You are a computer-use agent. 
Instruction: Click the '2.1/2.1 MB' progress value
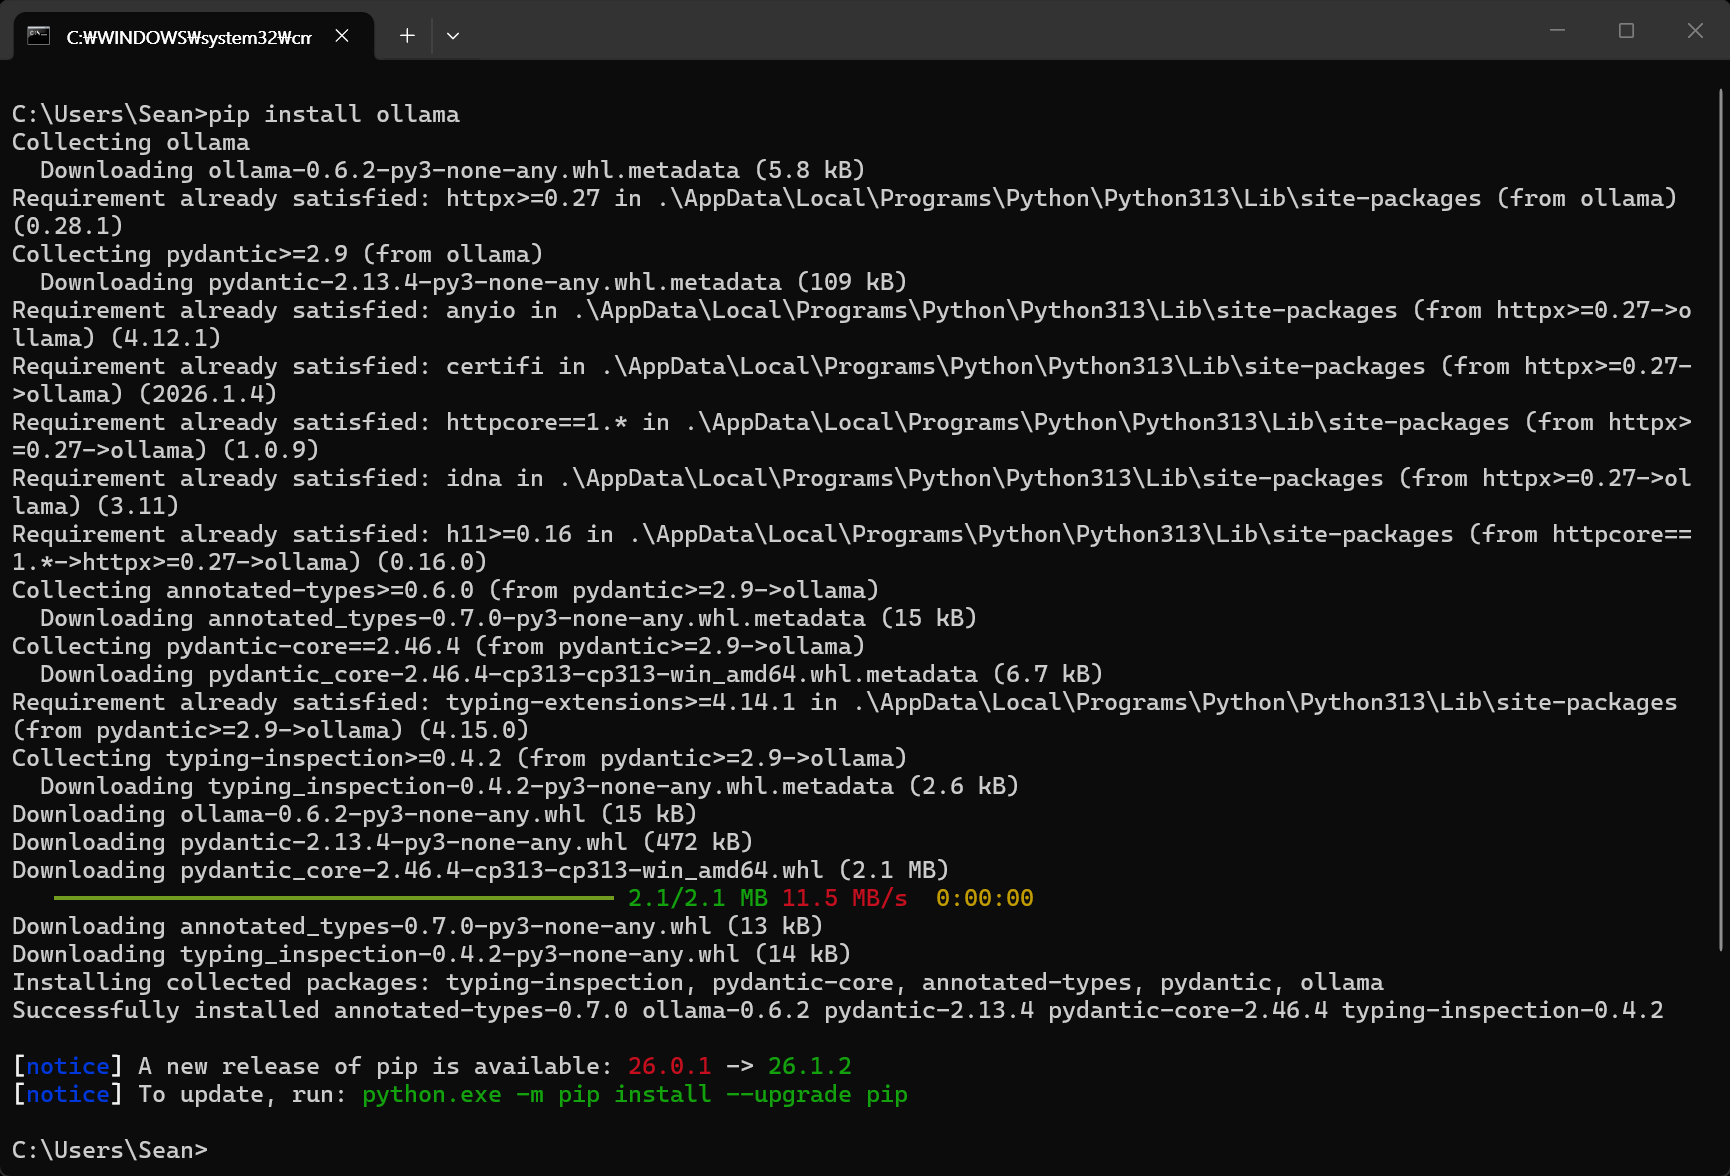click(698, 898)
